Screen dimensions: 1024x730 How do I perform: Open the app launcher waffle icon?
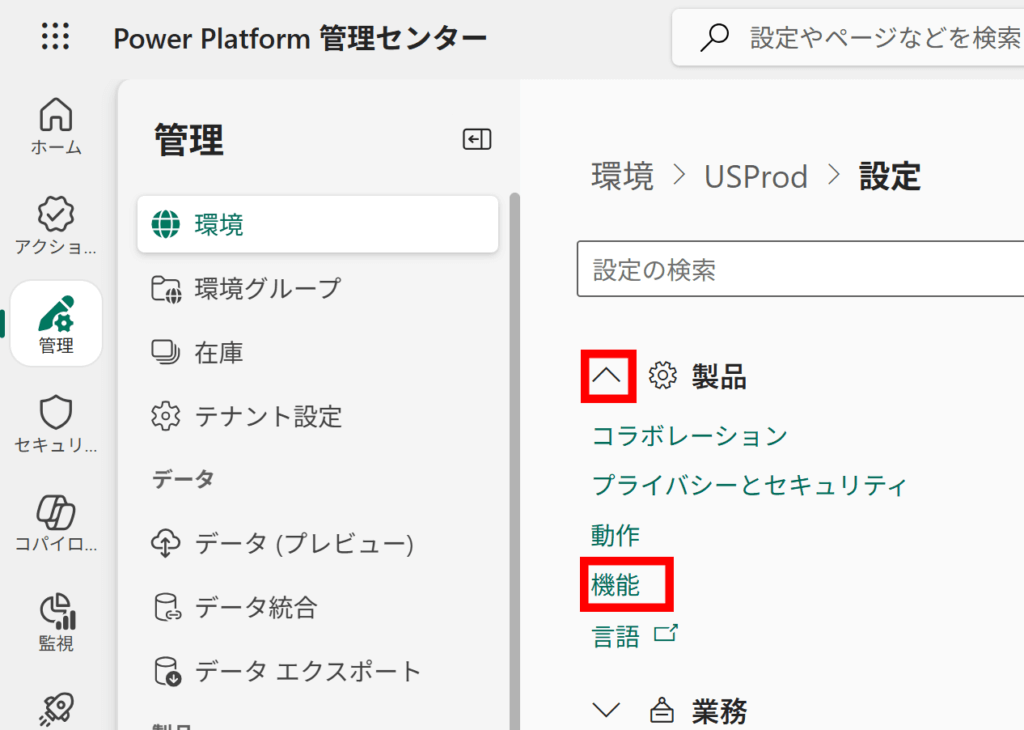(56, 38)
